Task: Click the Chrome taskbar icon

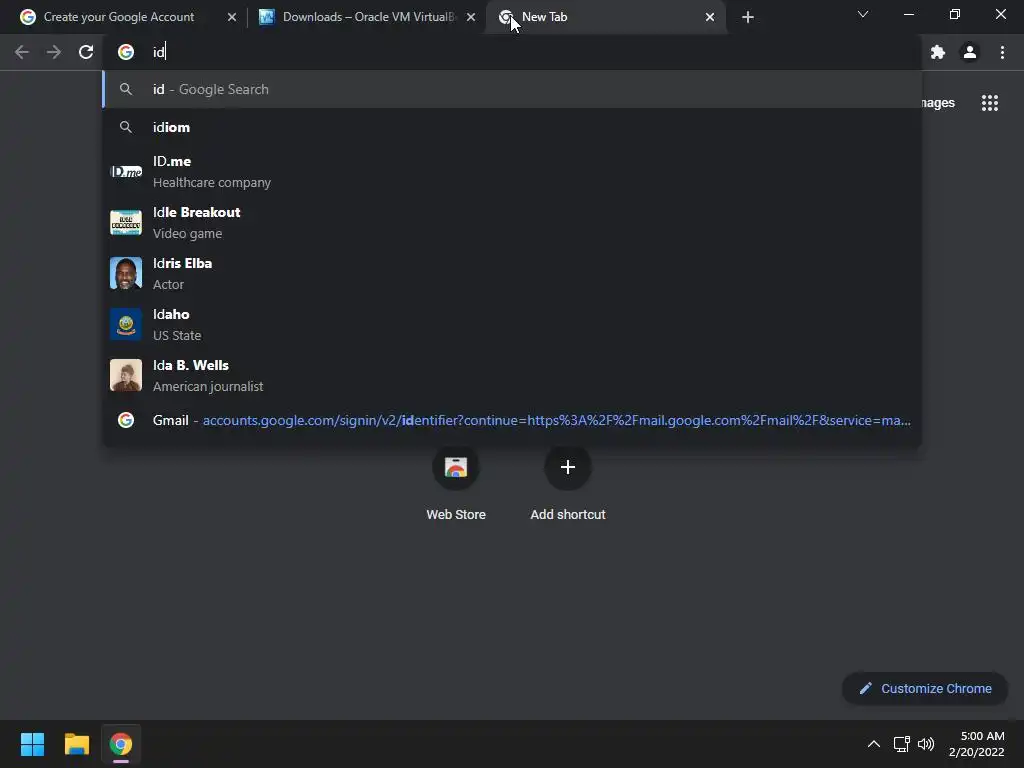Action: [x=121, y=744]
